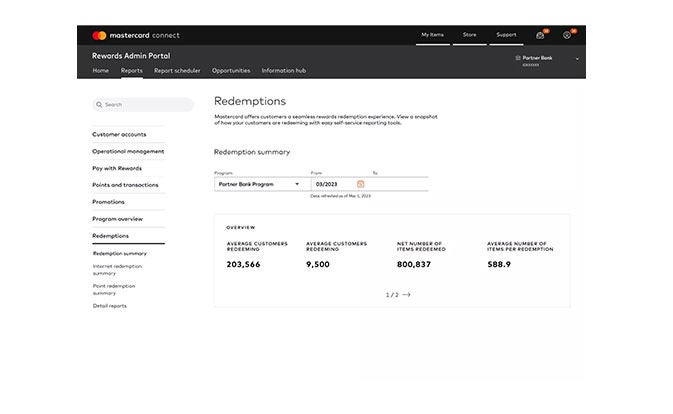Screen dimensions: 673x414
Task: Open the Opportunities tab
Action: coord(231,71)
